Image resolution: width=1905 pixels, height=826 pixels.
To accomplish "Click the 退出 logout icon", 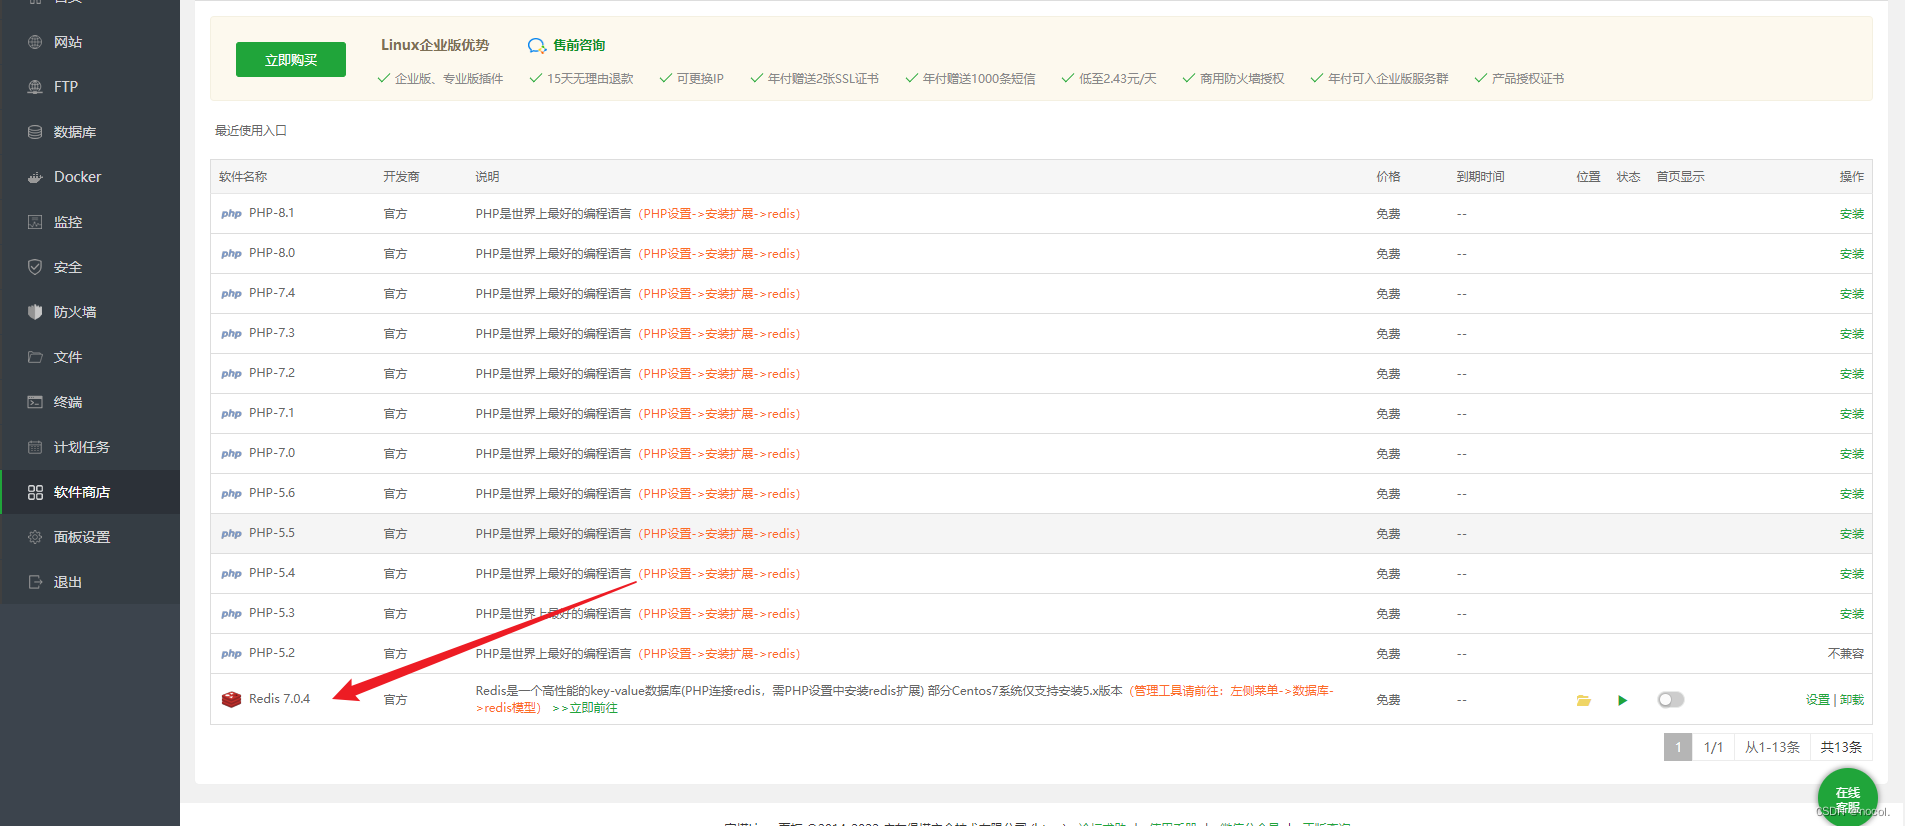I will (35, 582).
